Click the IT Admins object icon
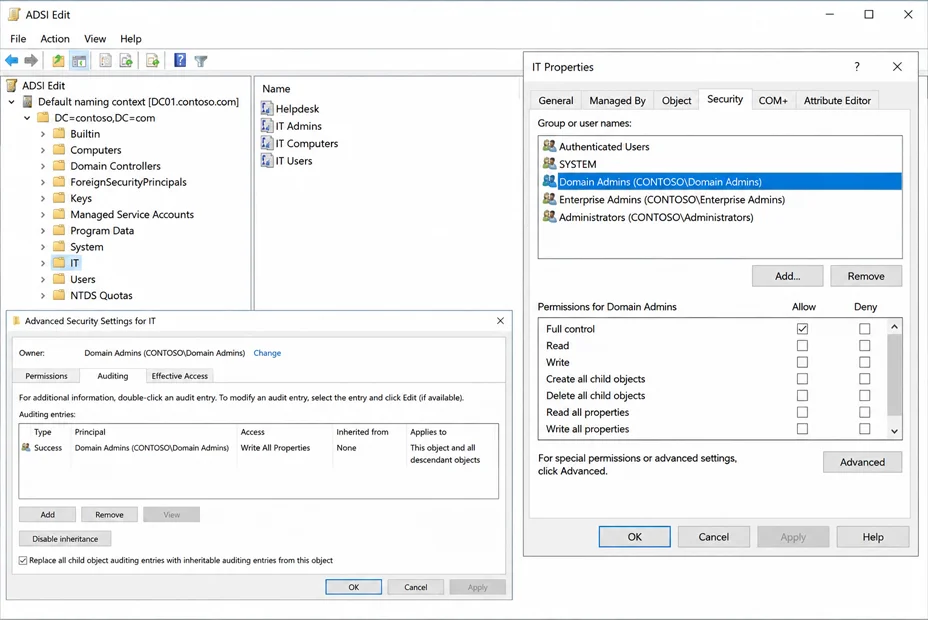The height and width of the screenshot is (620, 928). [267, 126]
